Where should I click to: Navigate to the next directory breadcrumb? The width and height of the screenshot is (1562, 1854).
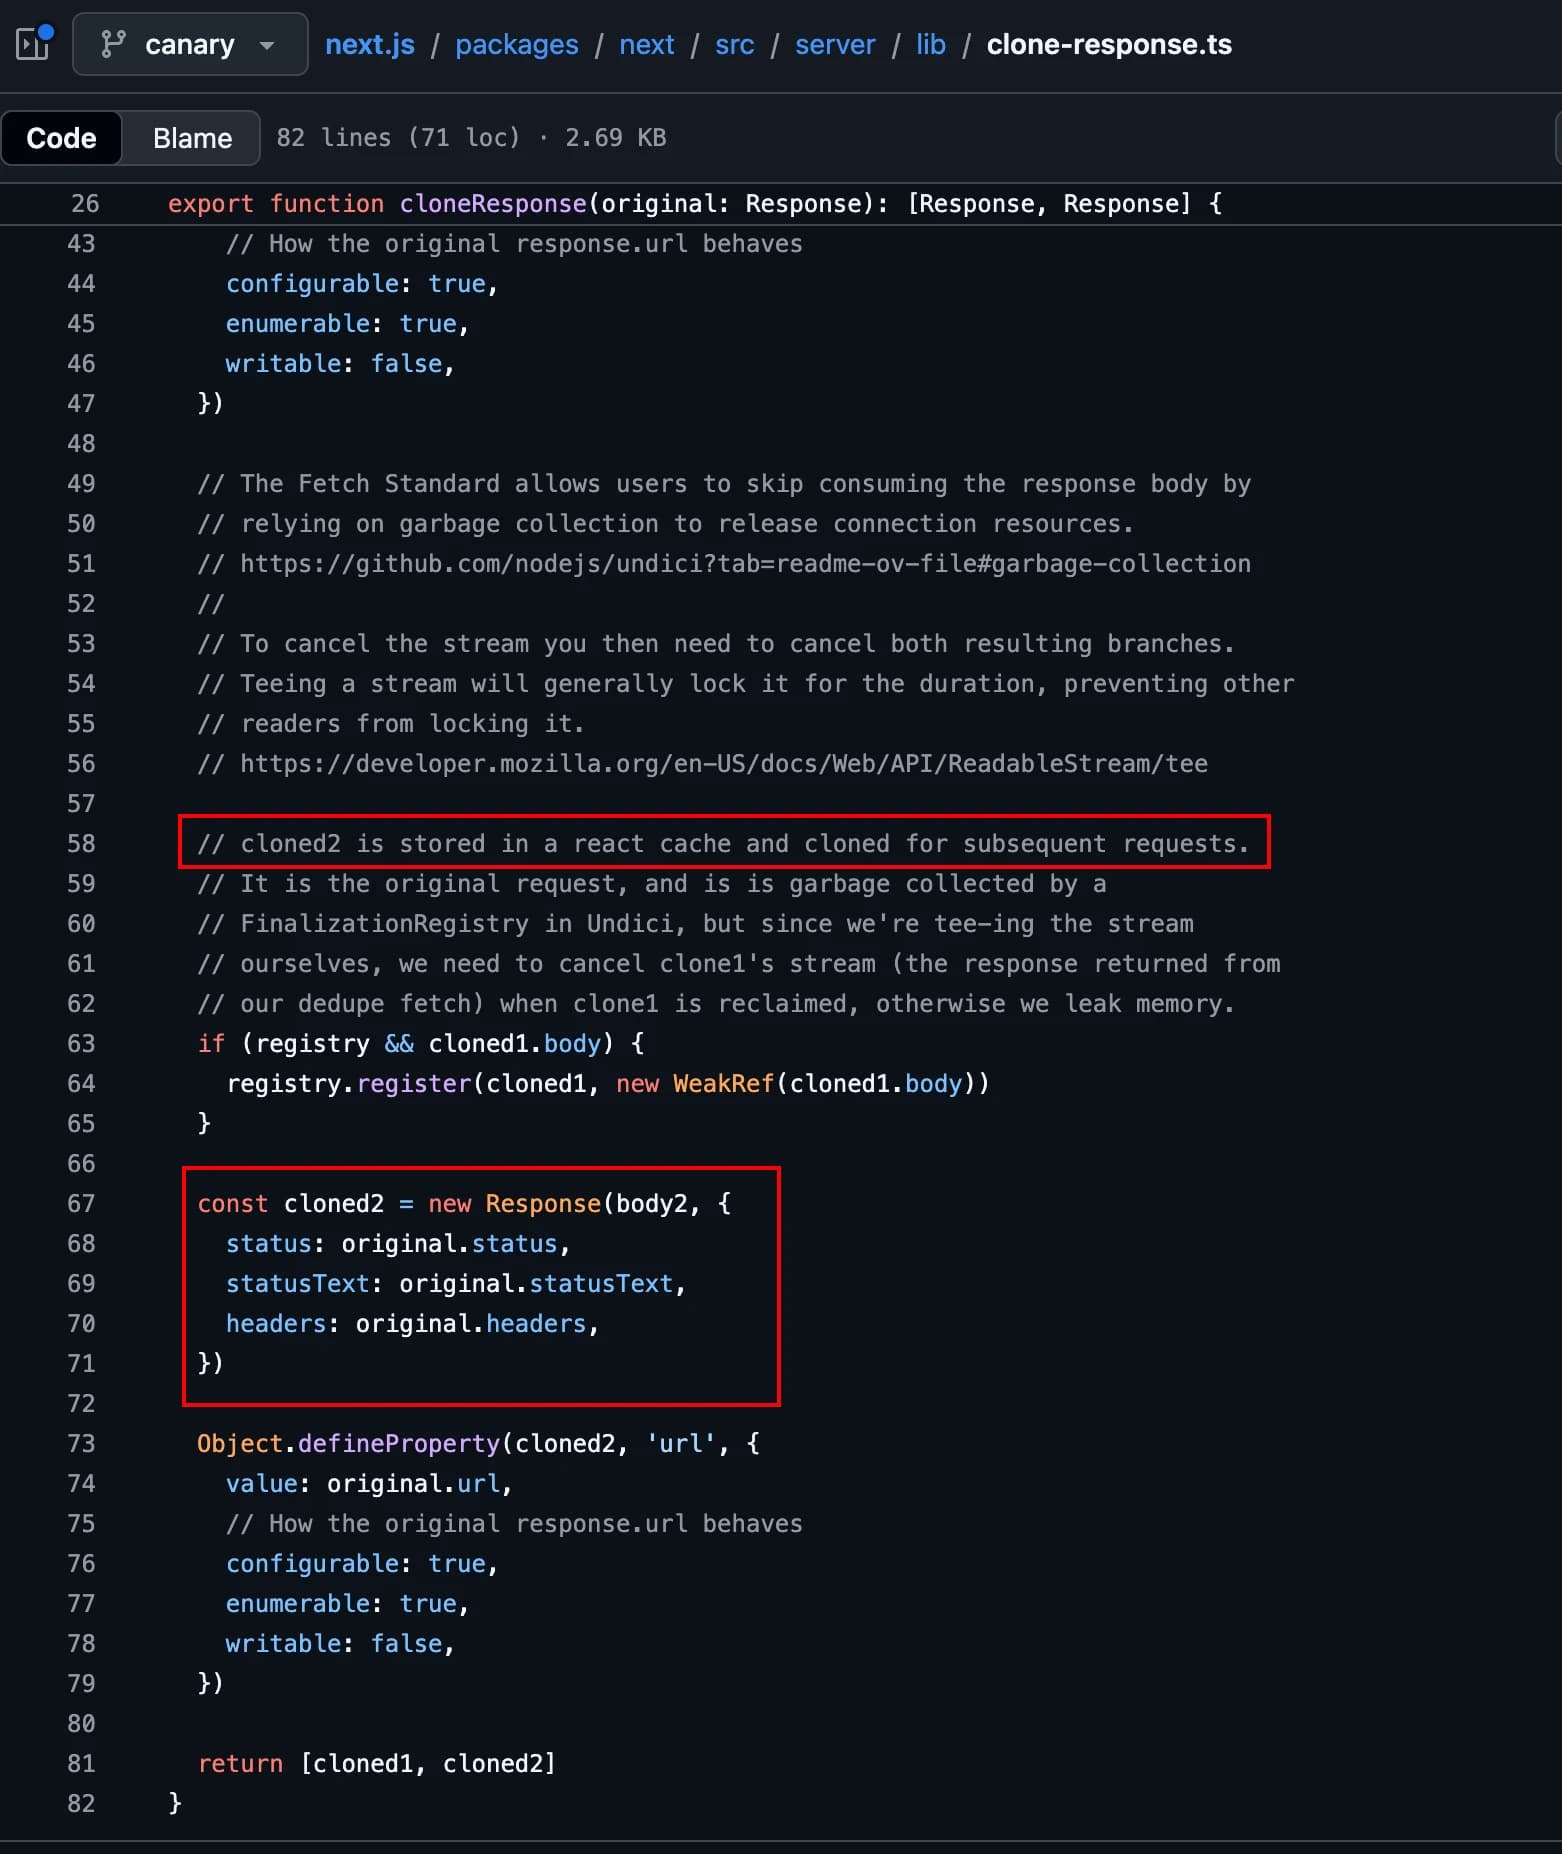pos(646,44)
